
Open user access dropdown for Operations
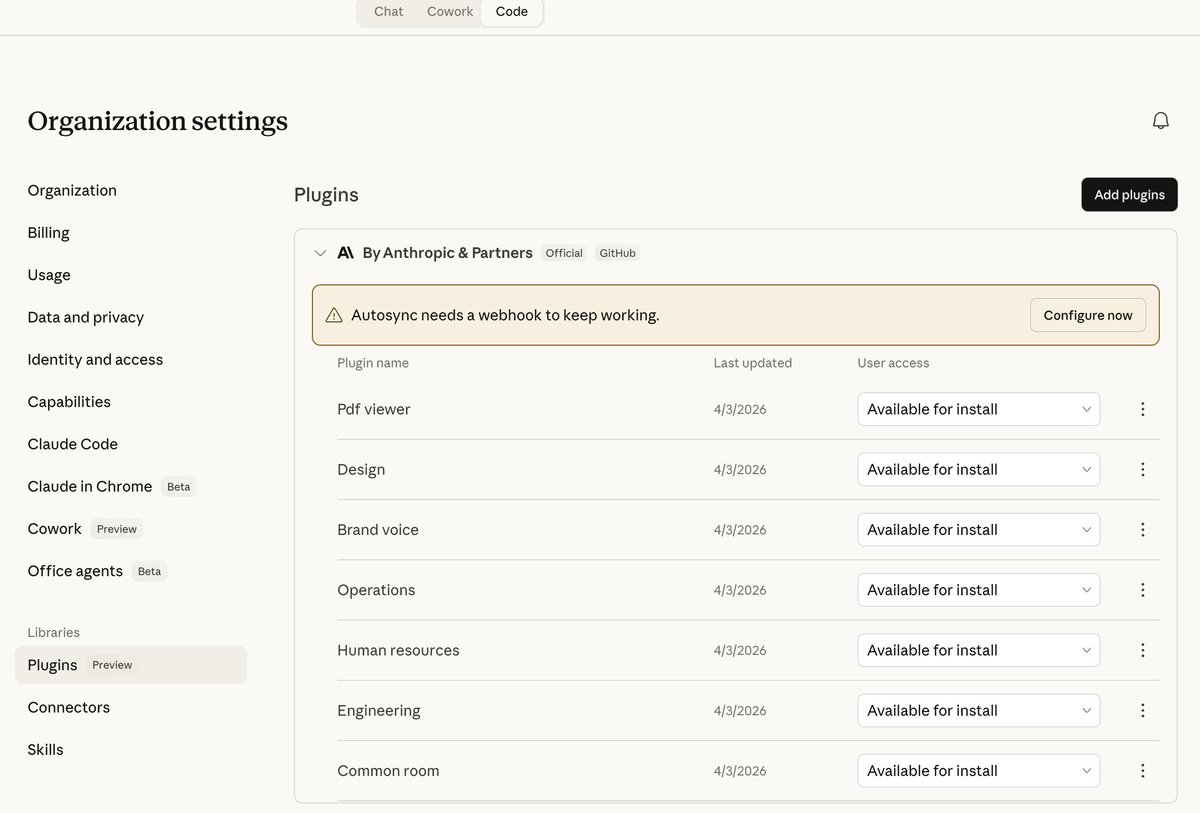point(978,590)
